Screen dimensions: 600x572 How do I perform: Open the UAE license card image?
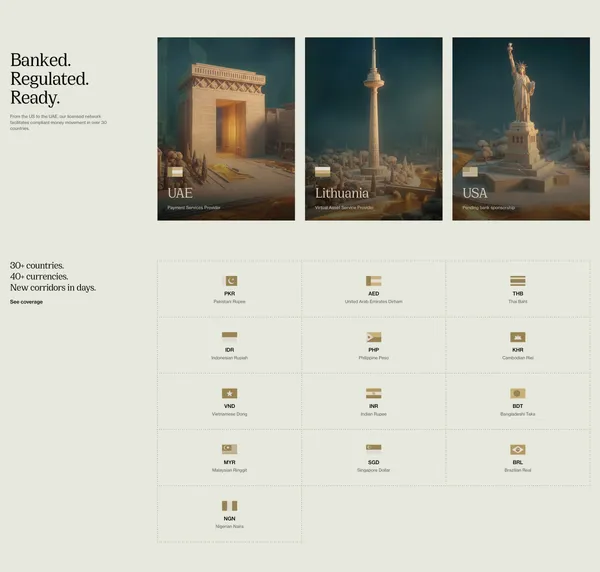click(x=226, y=129)
